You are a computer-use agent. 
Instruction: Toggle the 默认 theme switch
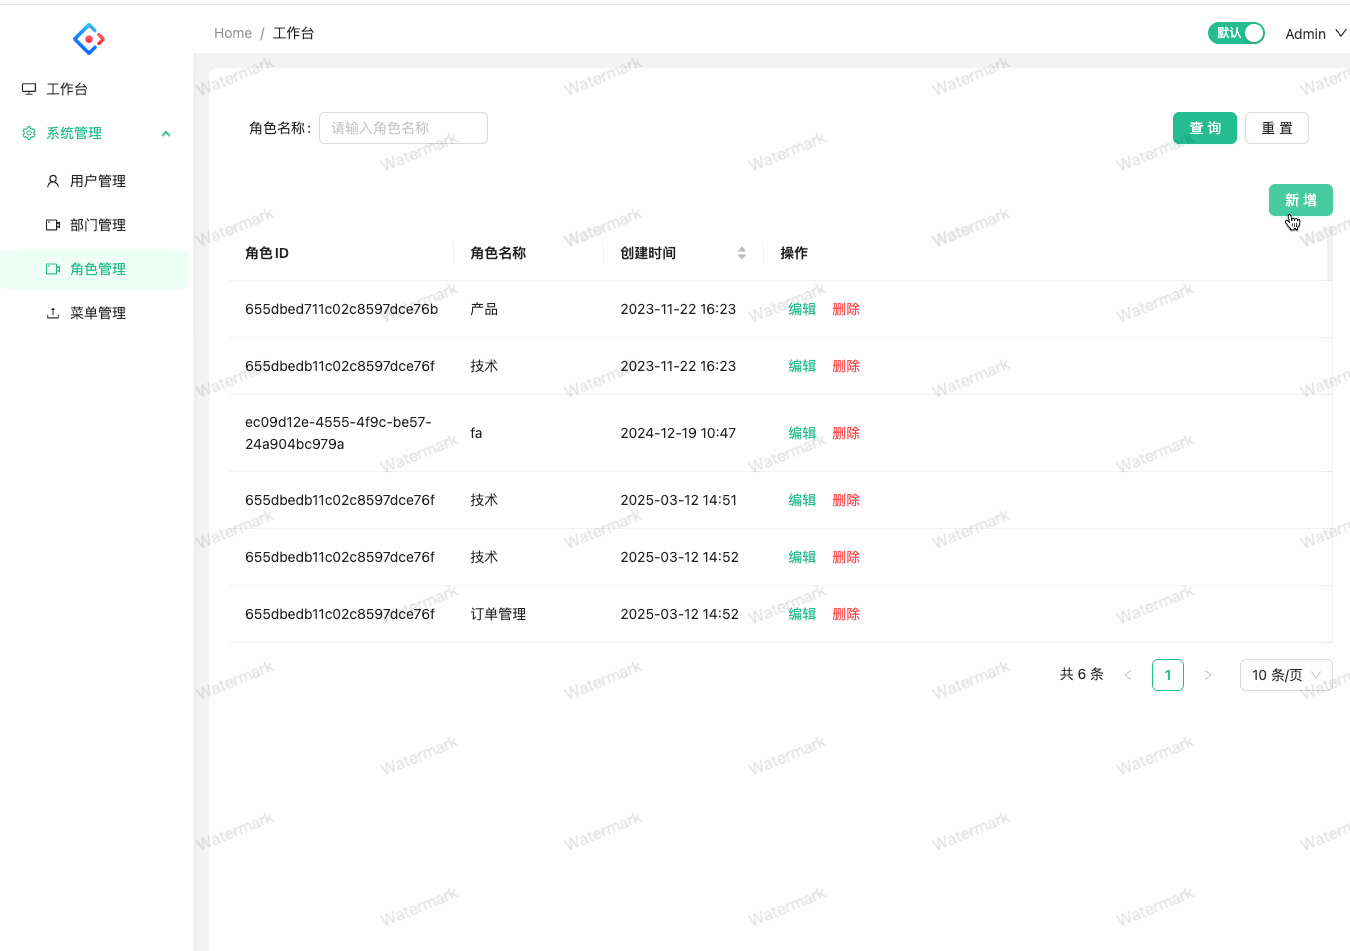tap(1236, 33)
